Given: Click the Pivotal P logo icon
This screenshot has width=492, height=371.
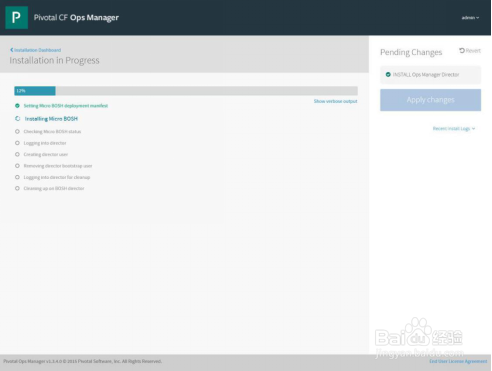Looking at the screenshot, I should pos(16,17).
